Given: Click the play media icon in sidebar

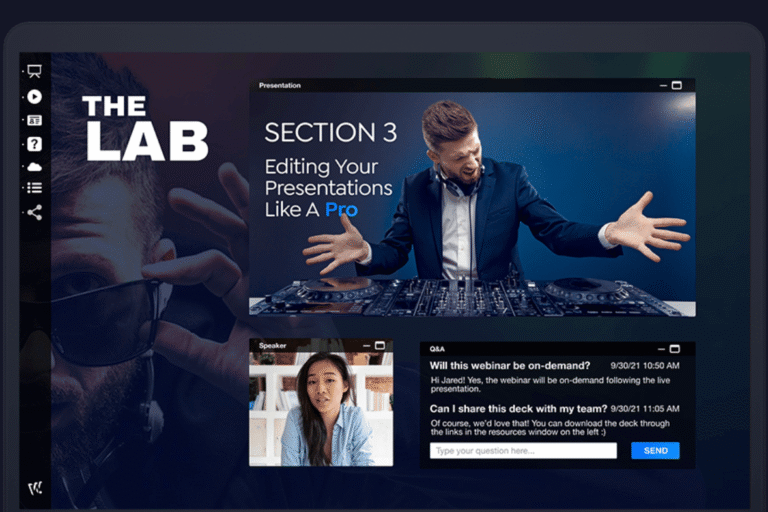Looking at the screenshot, I should tap(34, 97).
